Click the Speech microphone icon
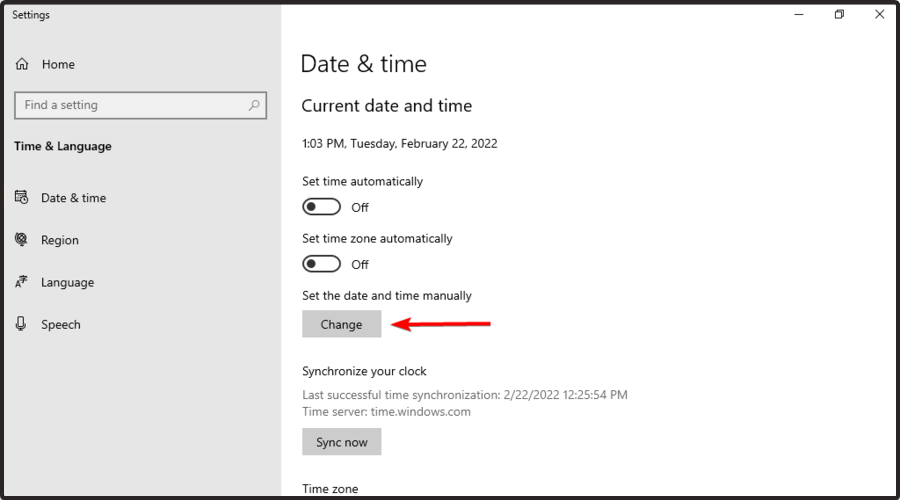Screen dimensions: 900x500 (22, 324)
